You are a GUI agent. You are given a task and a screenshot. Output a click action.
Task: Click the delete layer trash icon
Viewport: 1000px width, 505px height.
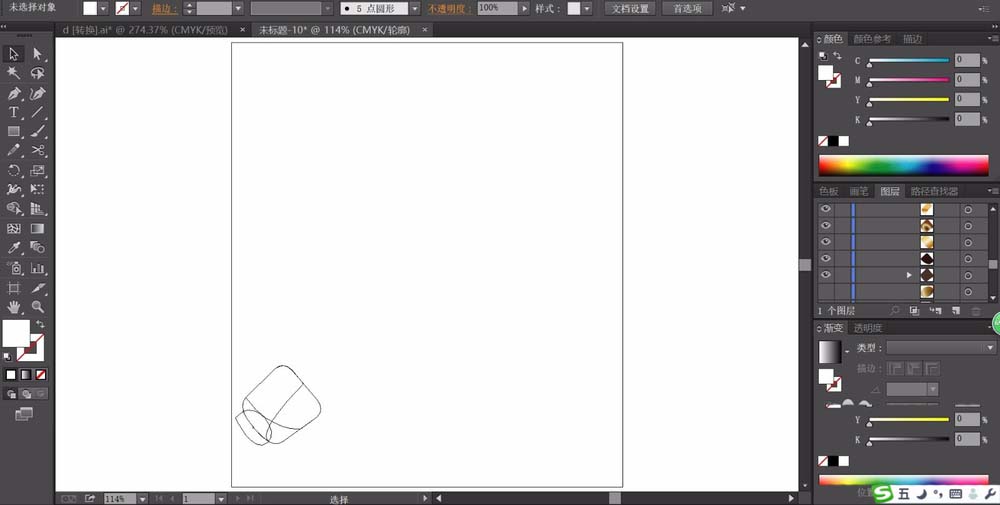[x=976, y=311]
